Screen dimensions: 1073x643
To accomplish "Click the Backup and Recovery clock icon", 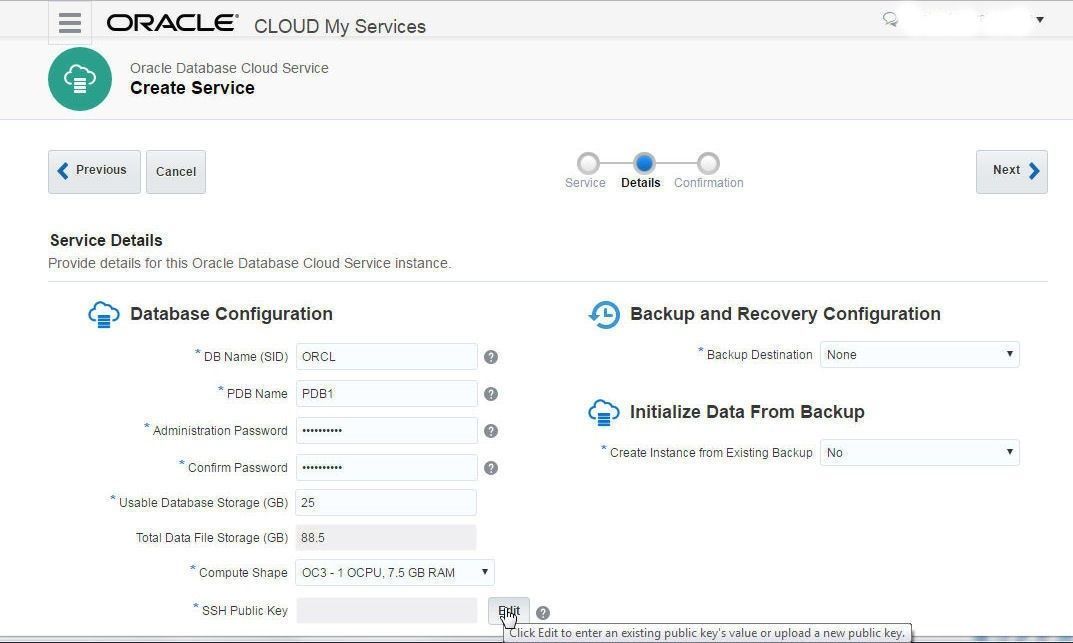I will tap(604, 315).
